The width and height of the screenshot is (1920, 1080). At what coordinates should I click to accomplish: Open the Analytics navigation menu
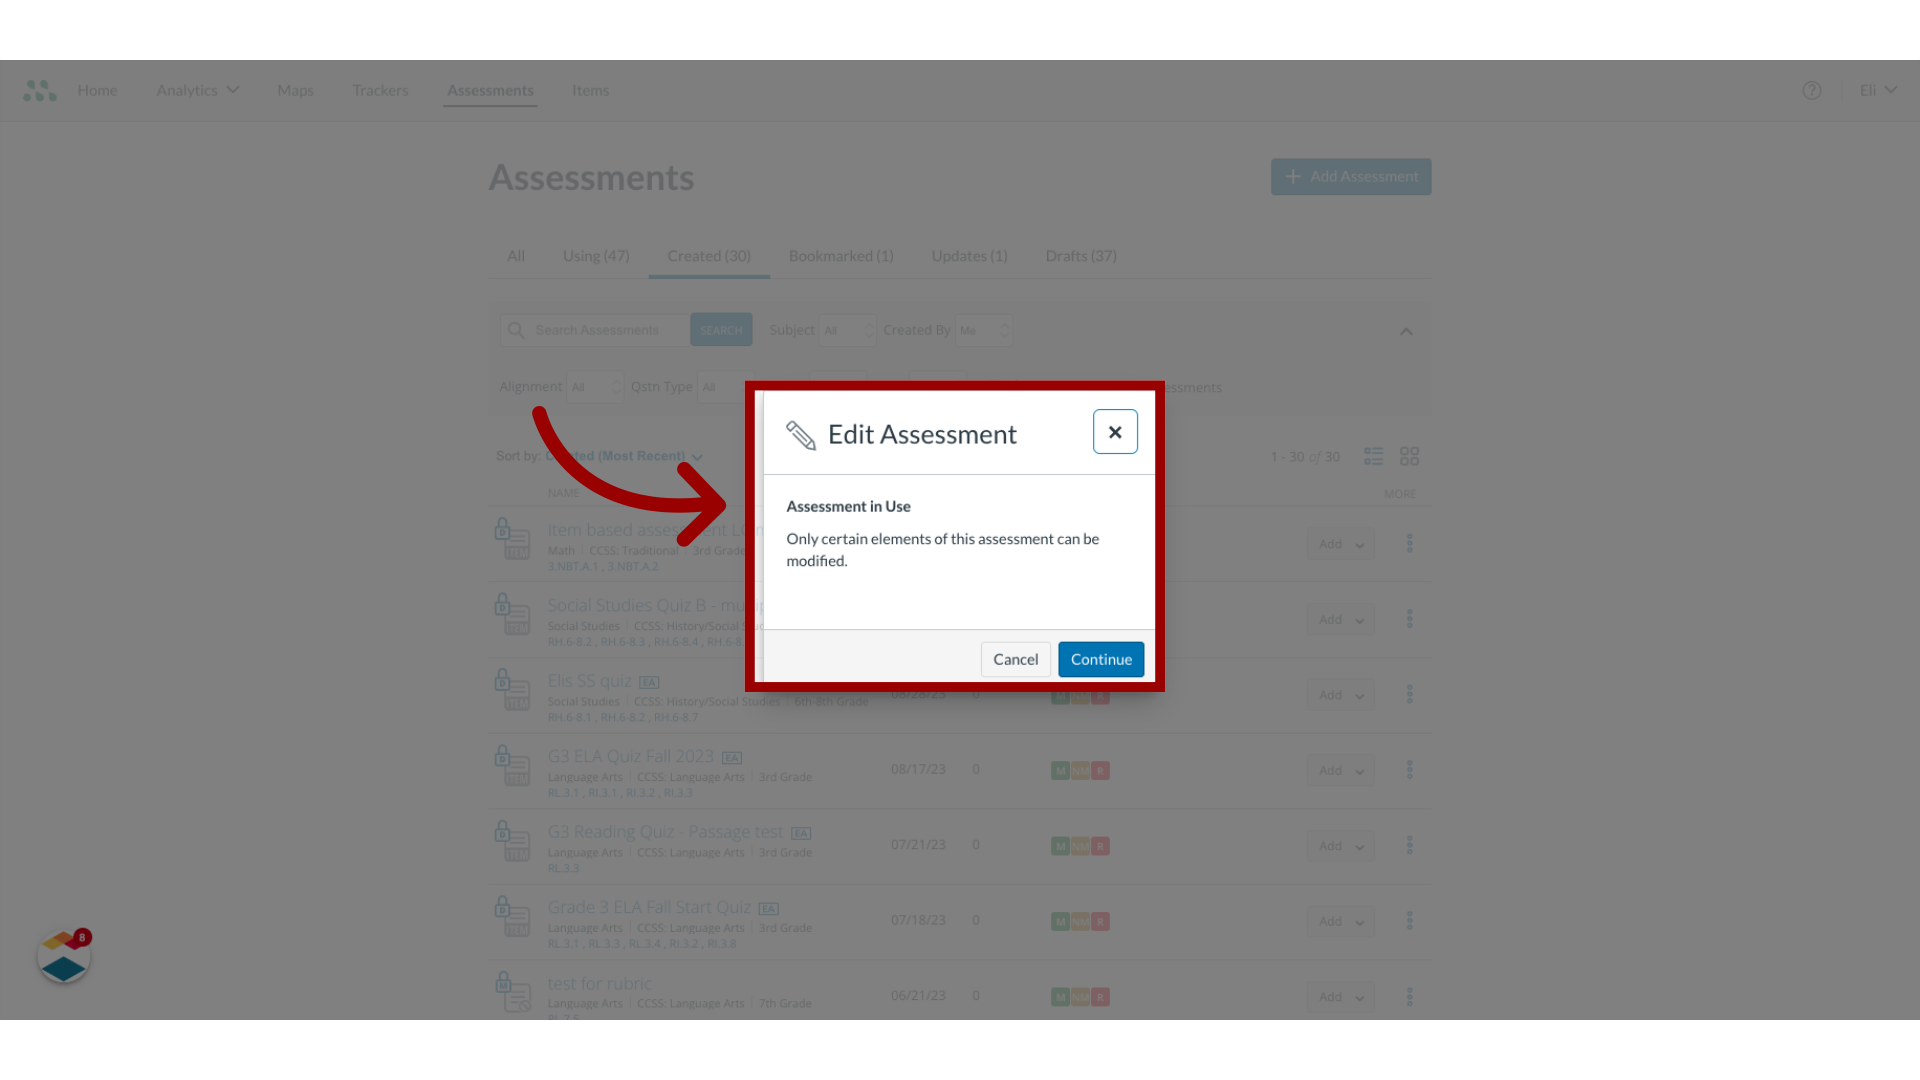tap(196, 90)
